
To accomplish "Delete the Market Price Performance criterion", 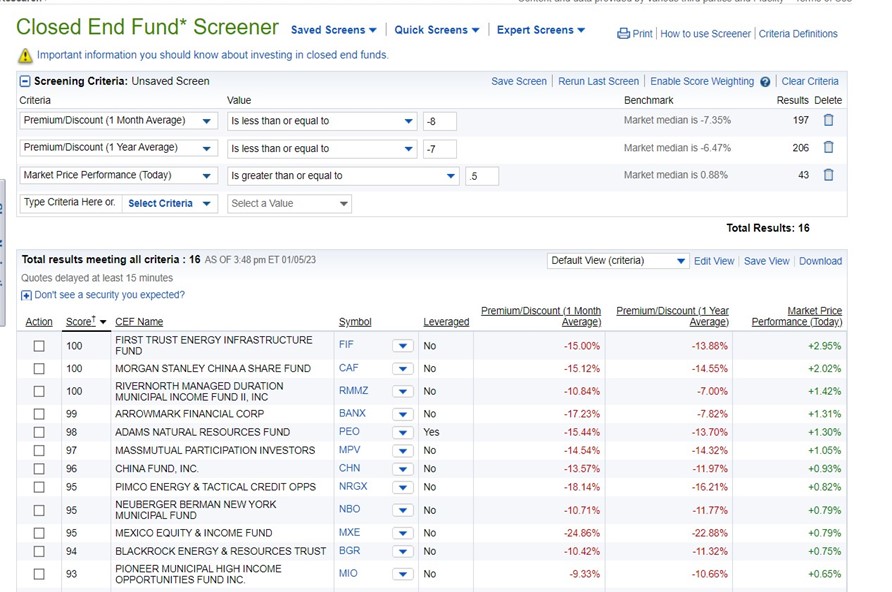I will (828, 175).
